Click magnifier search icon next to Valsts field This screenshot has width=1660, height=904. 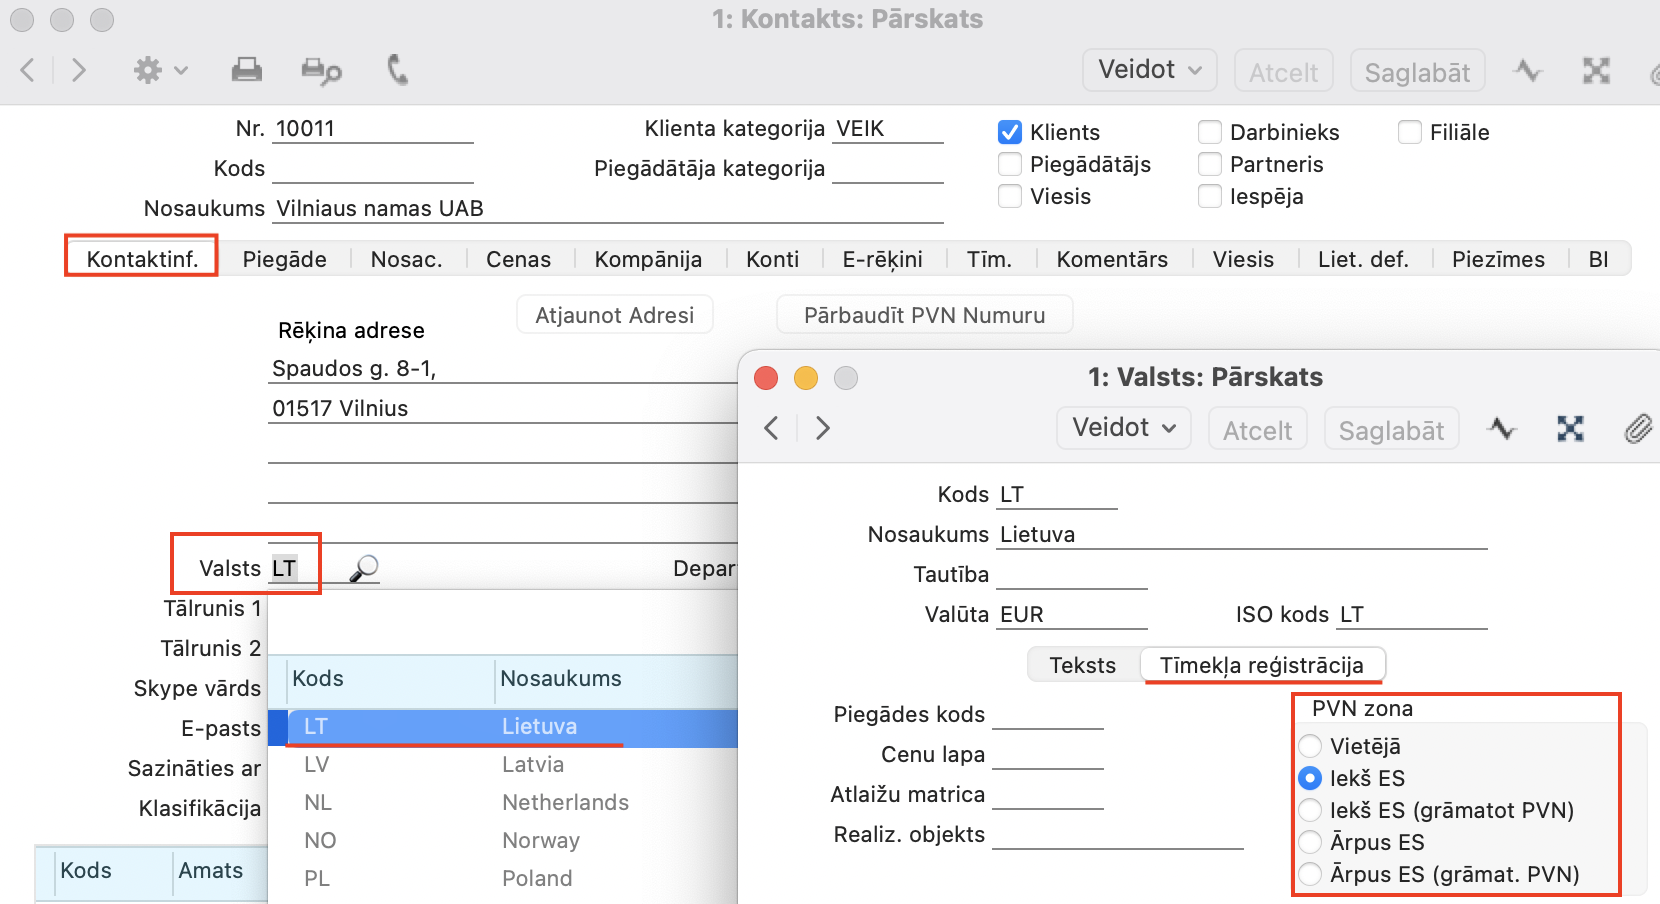[364, 568]
